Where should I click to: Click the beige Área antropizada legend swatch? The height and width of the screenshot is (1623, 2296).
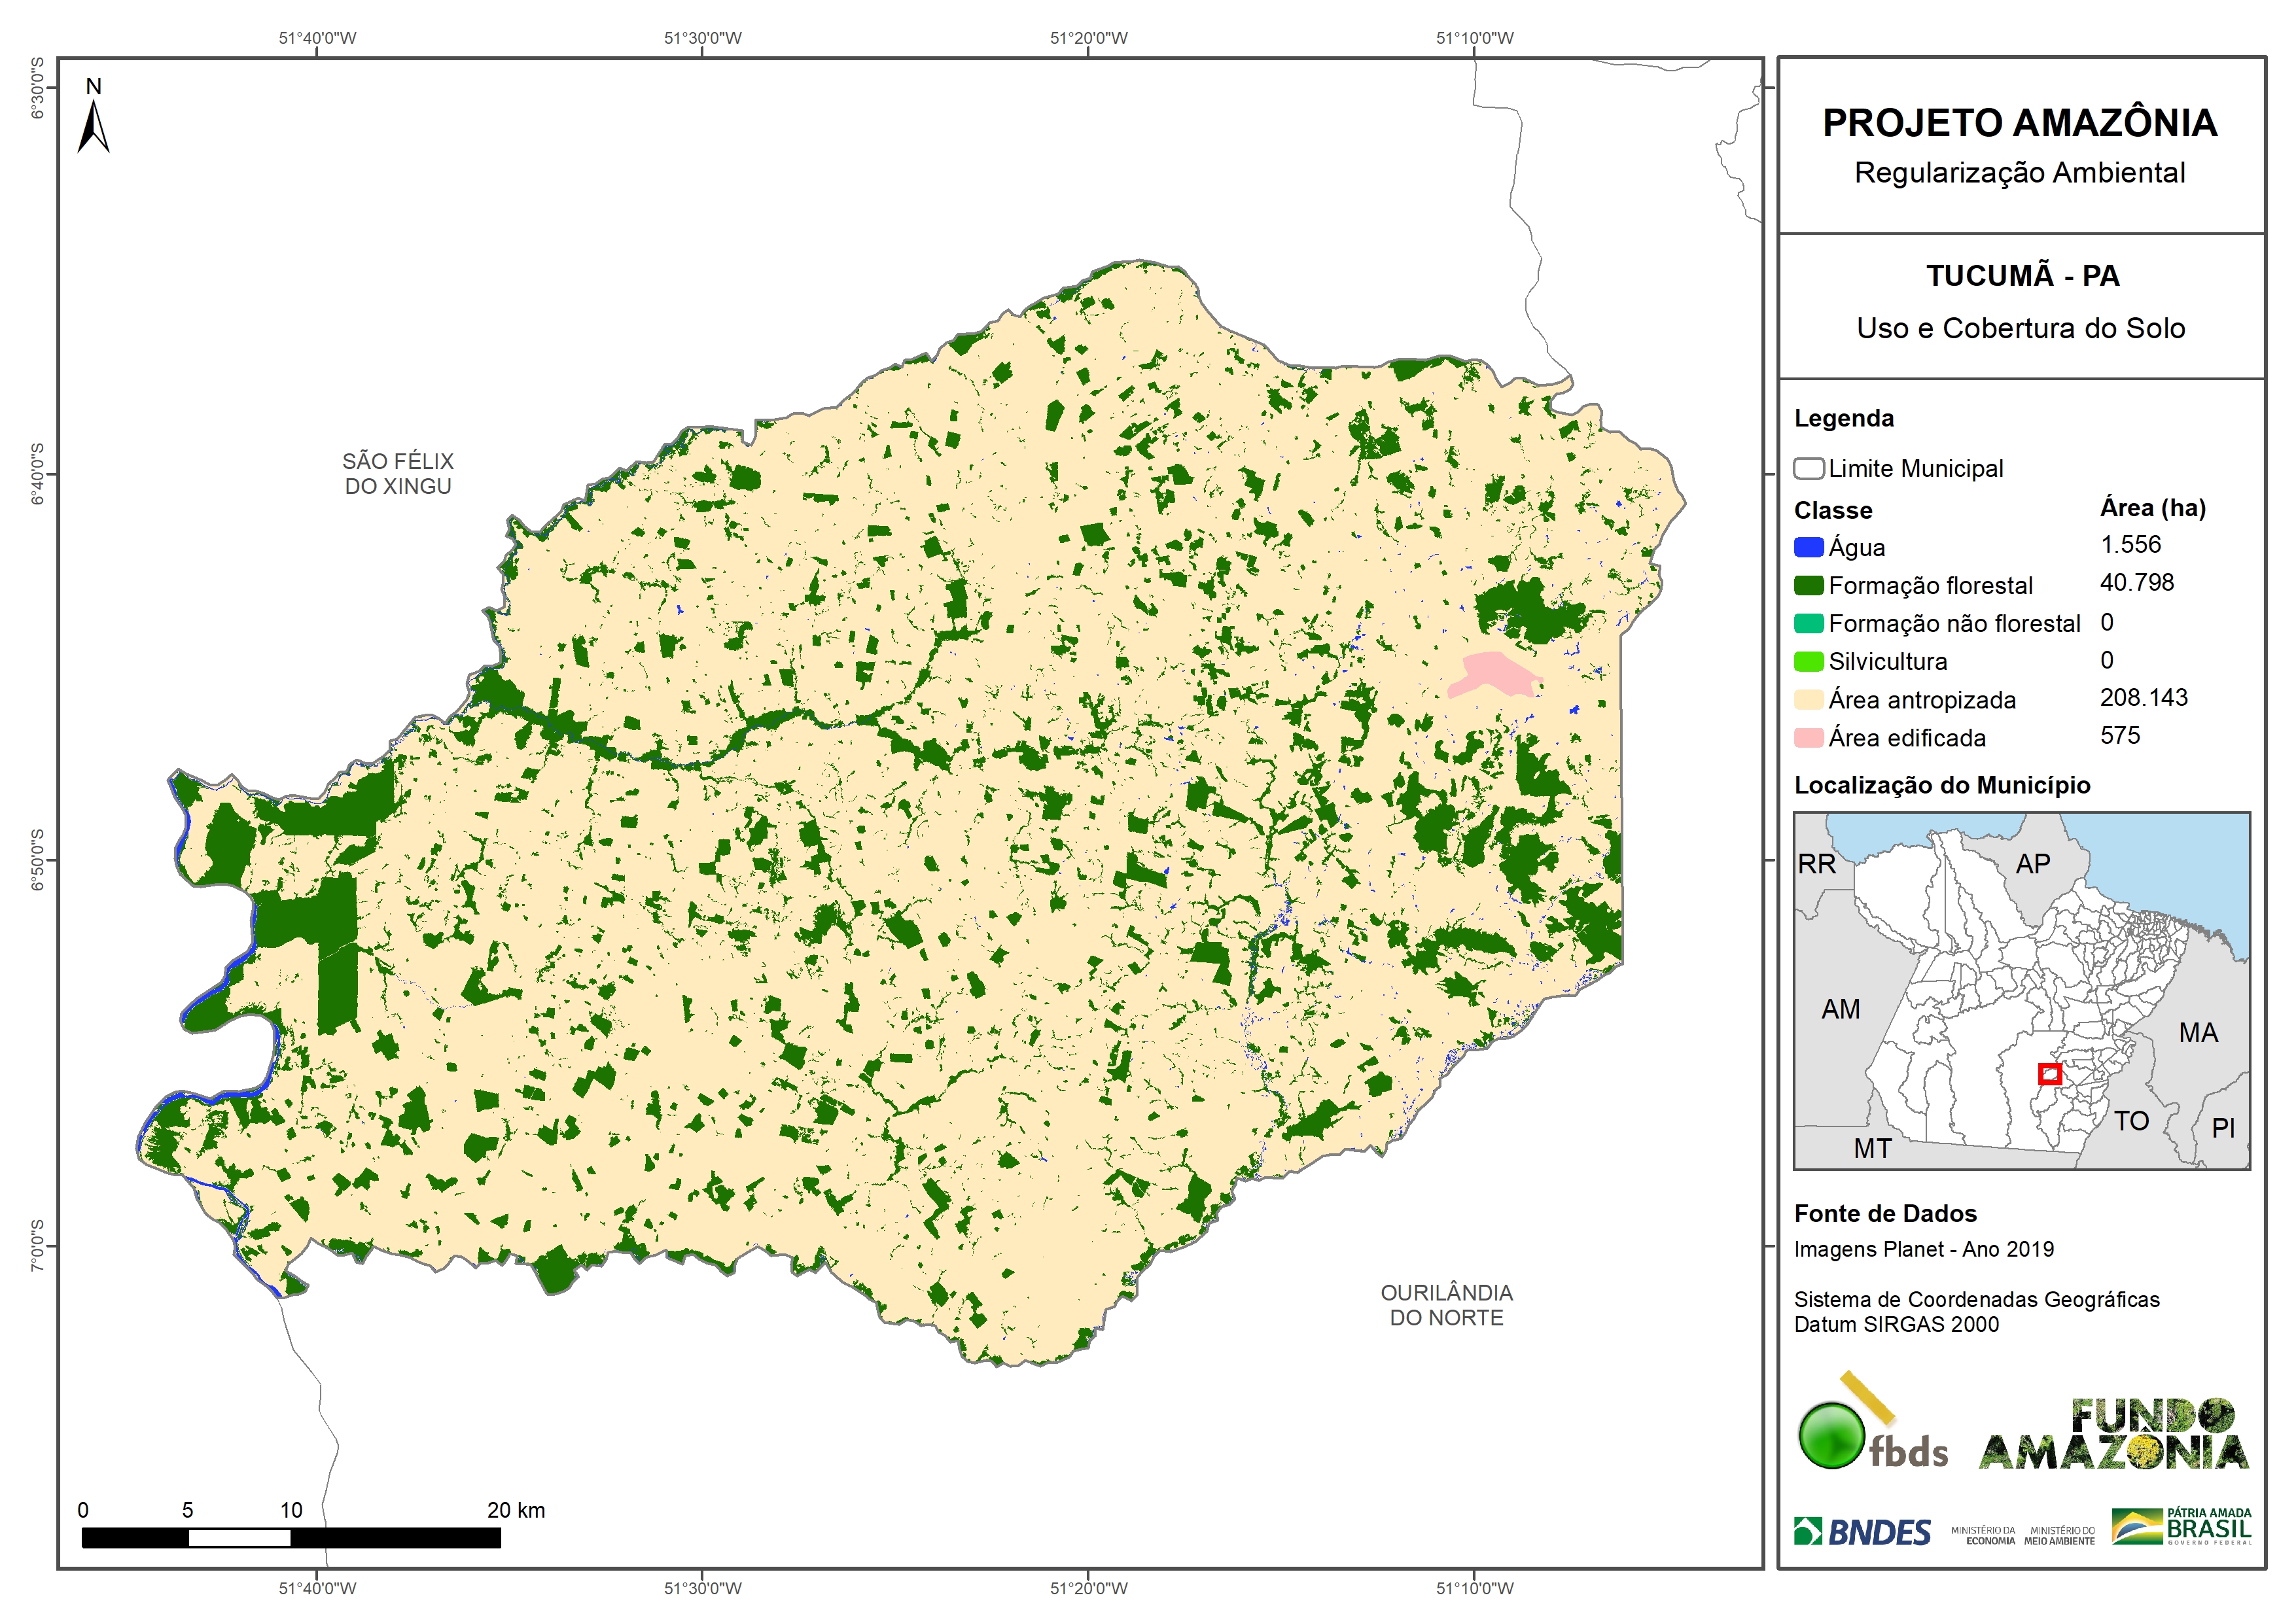1808,700
